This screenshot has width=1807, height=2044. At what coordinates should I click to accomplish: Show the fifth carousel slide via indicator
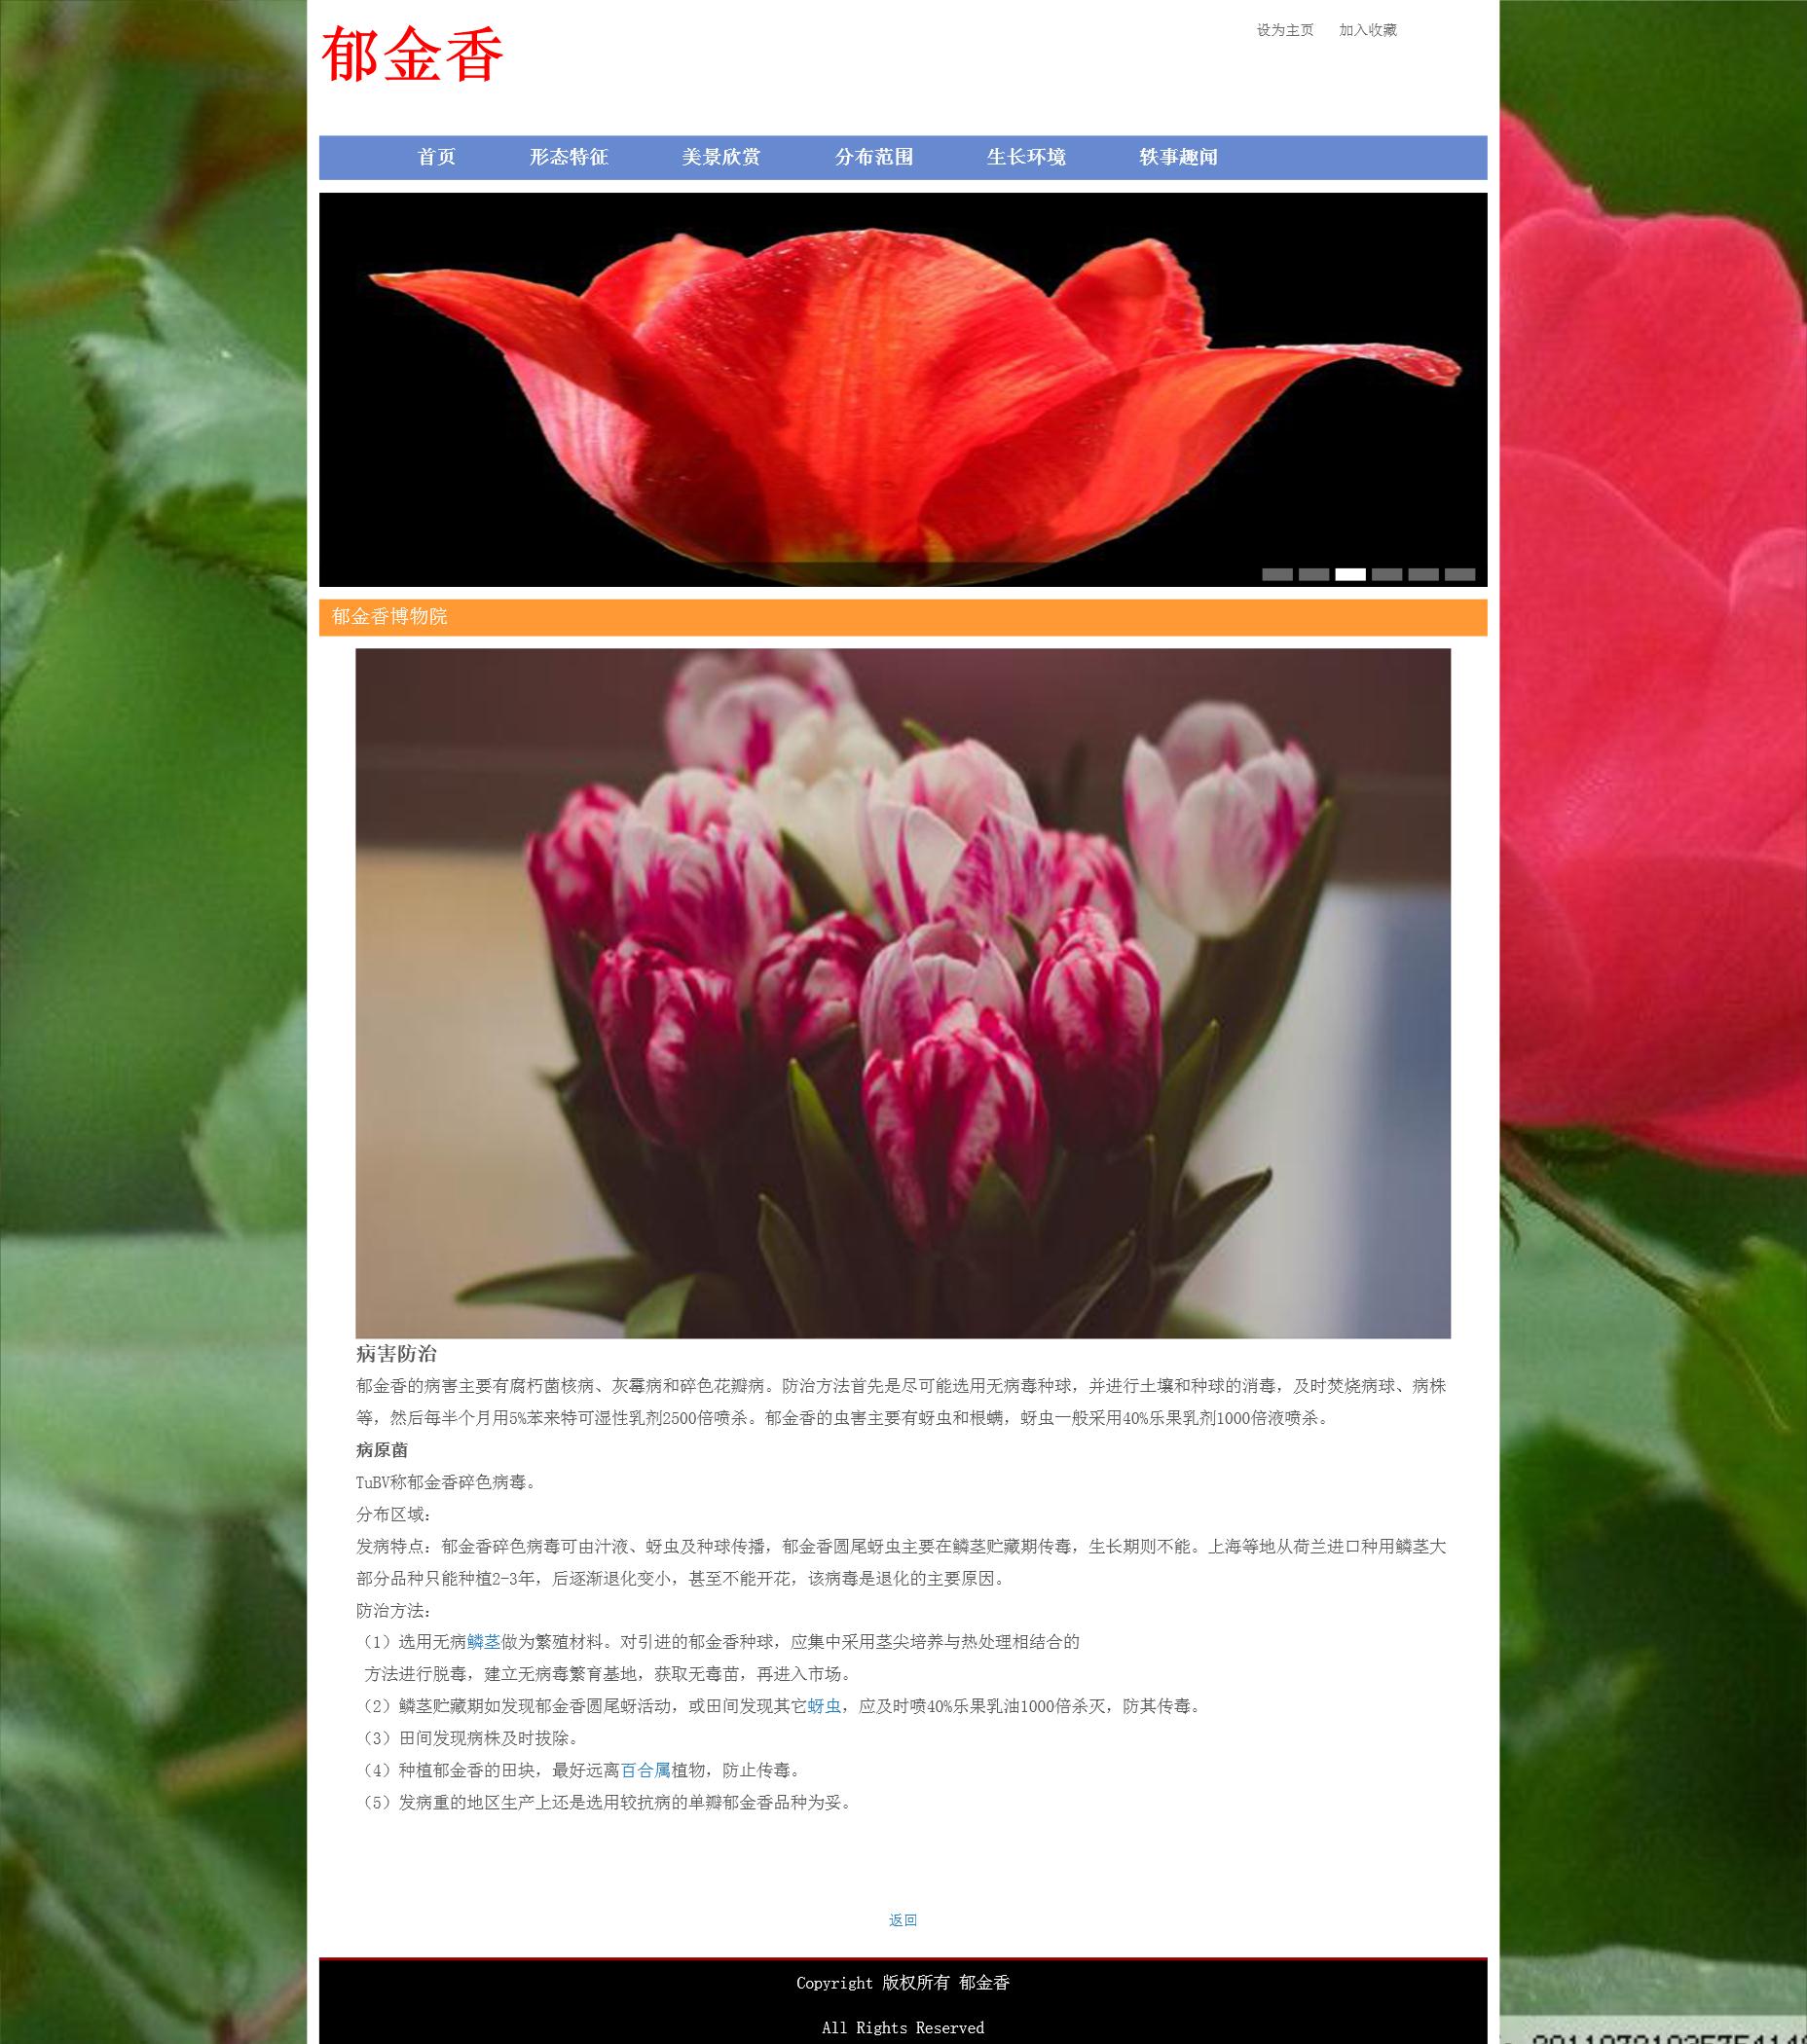click(x=1423, y=574)
